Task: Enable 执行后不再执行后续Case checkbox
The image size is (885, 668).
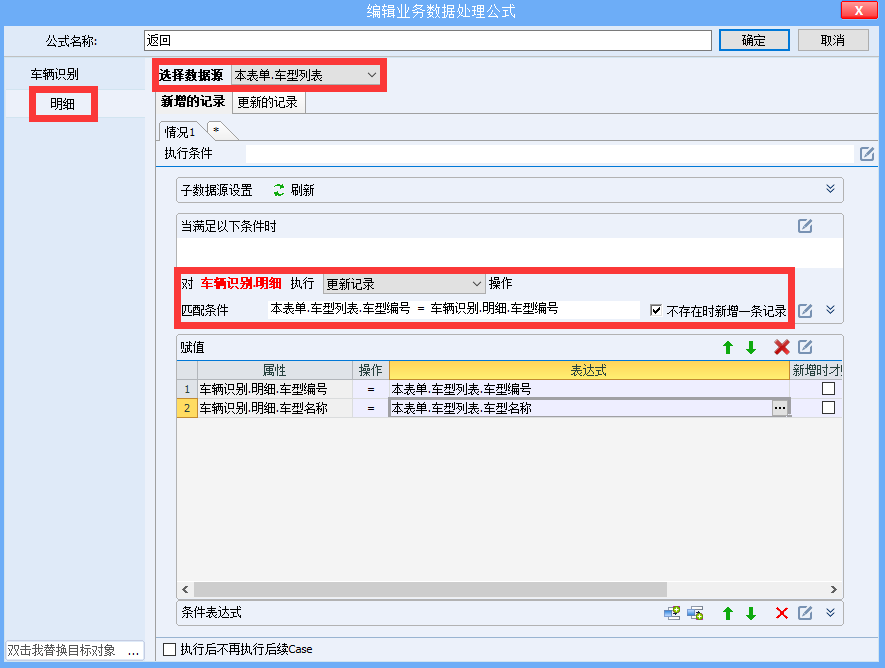Action: [x=169, y=649]
